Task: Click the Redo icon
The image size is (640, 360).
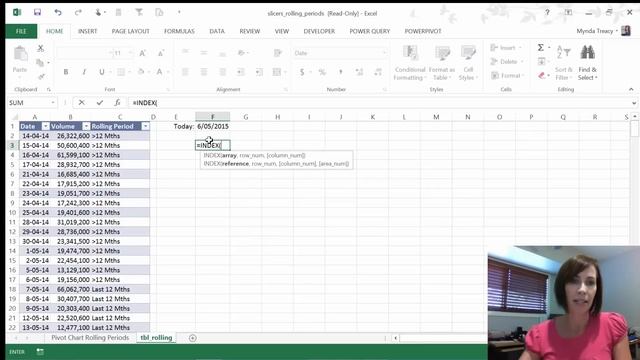Action: tap(78, 12)
